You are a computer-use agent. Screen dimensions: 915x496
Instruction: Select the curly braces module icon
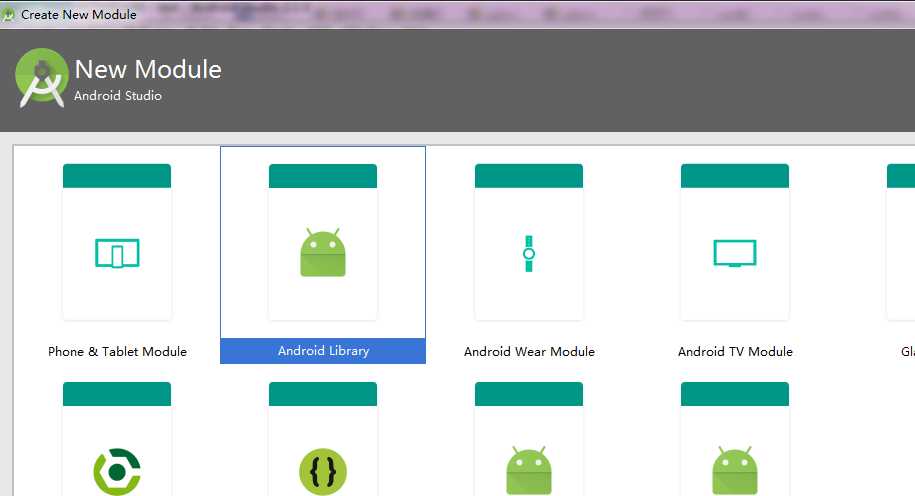(x=323, y=471)
